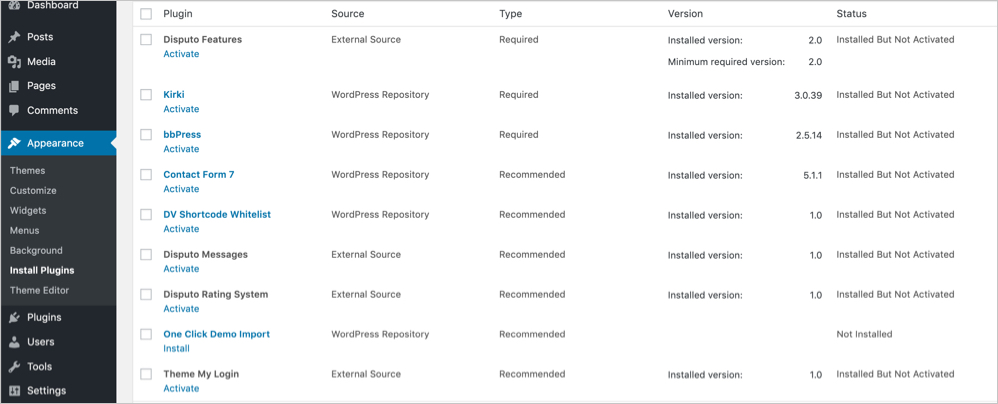Tick the Contact Form 7 checkbox

(146, 174)
